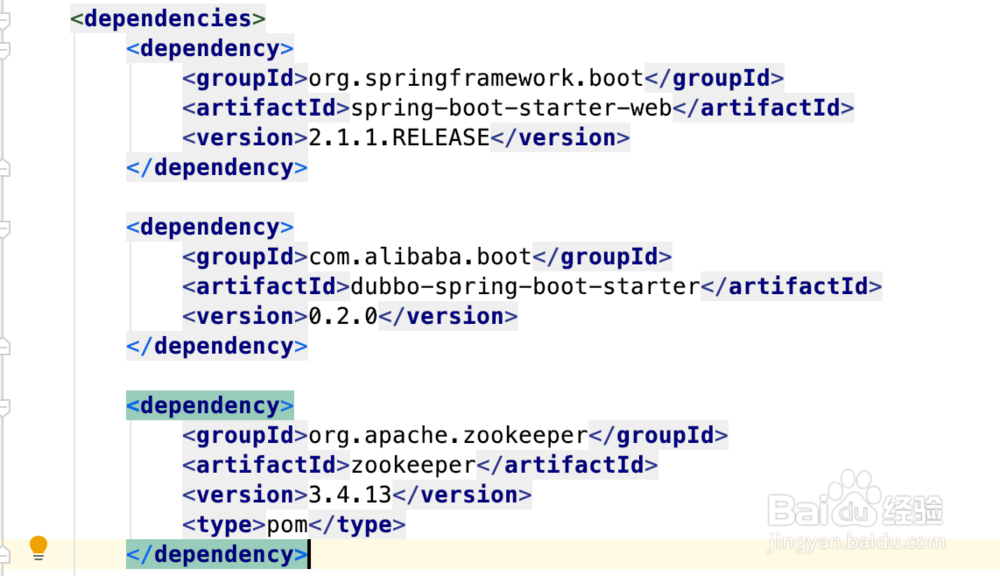Click the opening <type> tag

tap(224, 525)
